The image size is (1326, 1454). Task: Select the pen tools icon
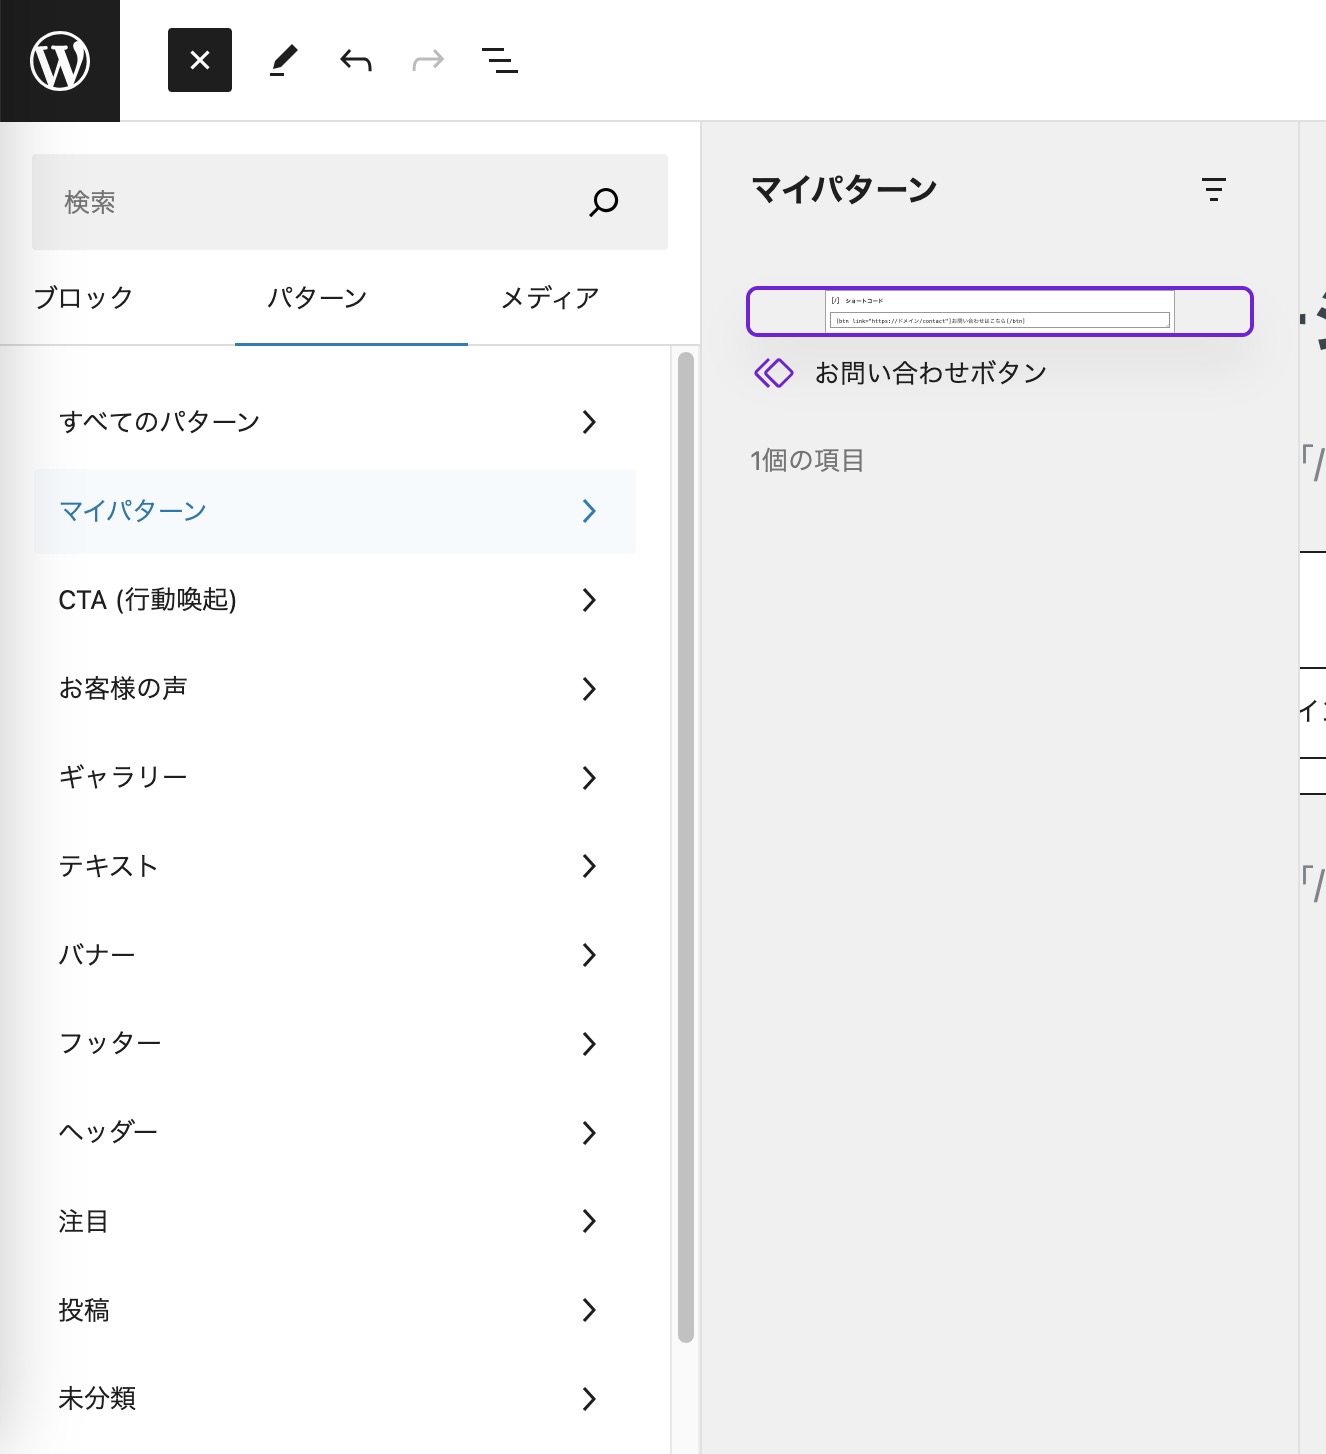284,61
